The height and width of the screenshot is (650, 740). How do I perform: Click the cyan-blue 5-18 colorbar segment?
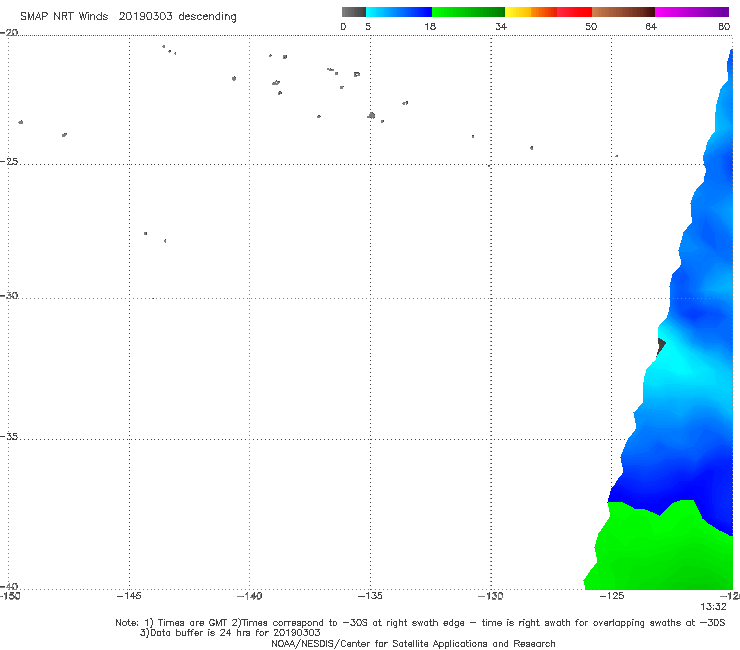pos(399,12)
